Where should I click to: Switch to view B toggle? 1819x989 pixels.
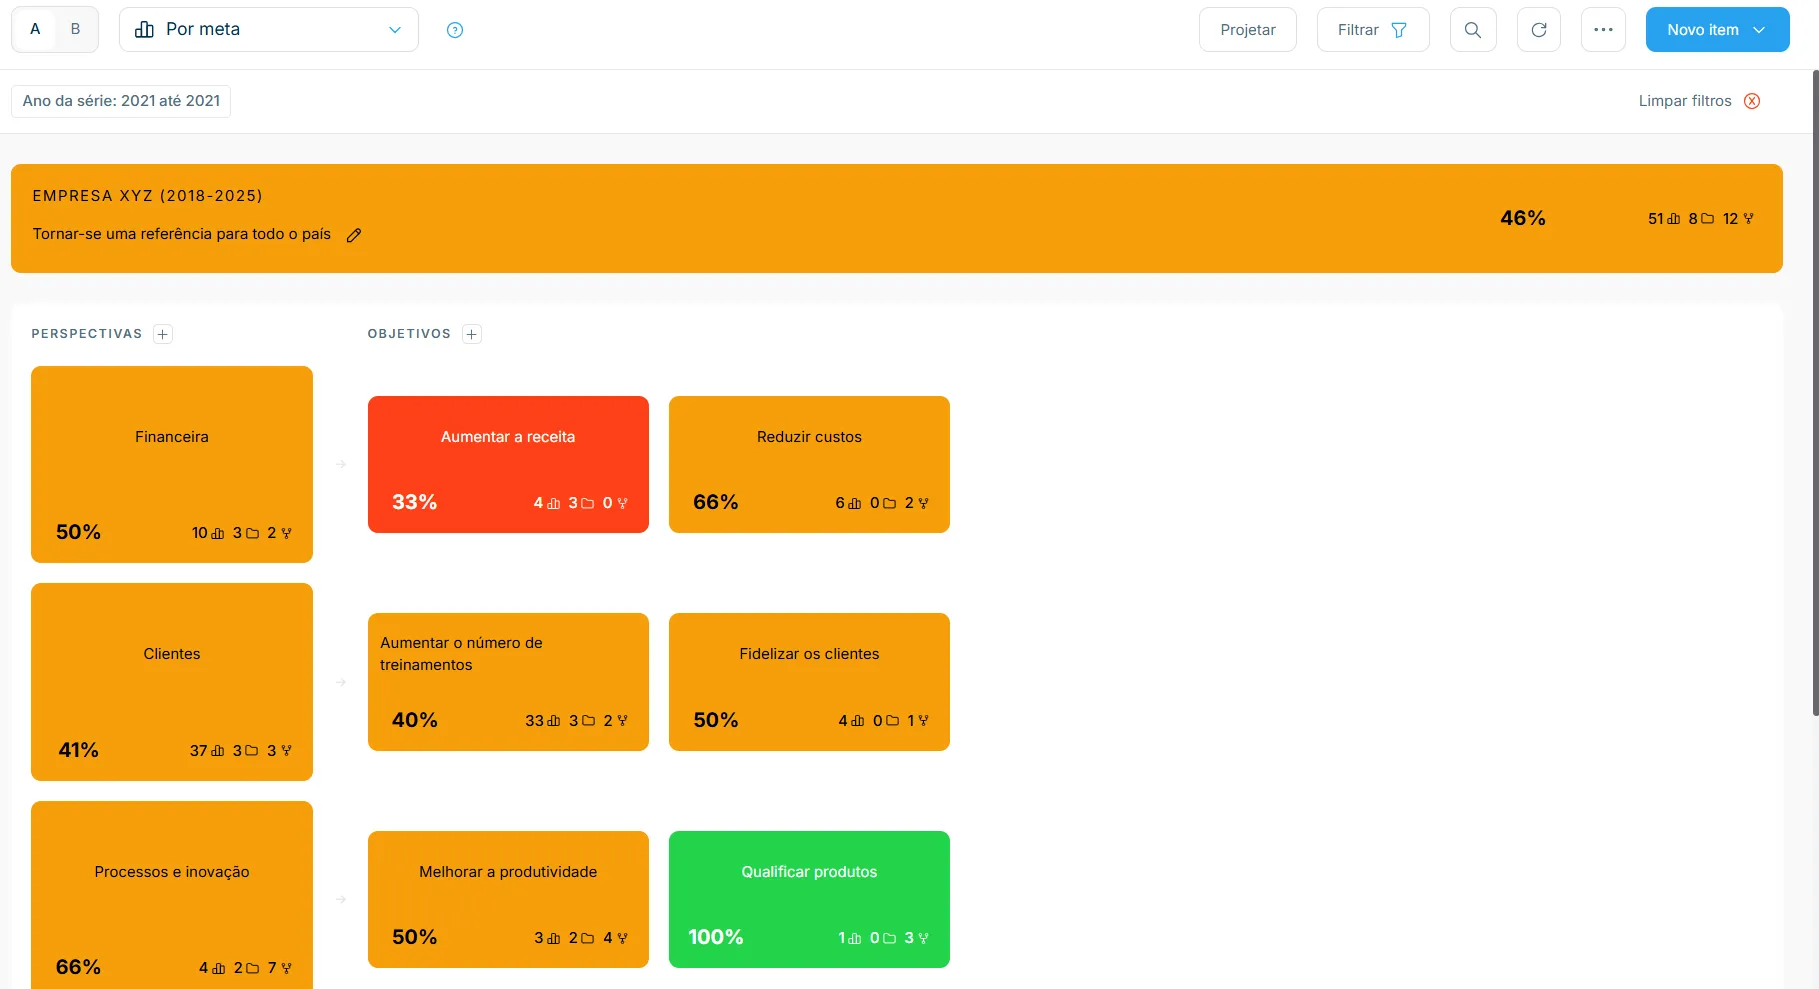tap(75, 29)
